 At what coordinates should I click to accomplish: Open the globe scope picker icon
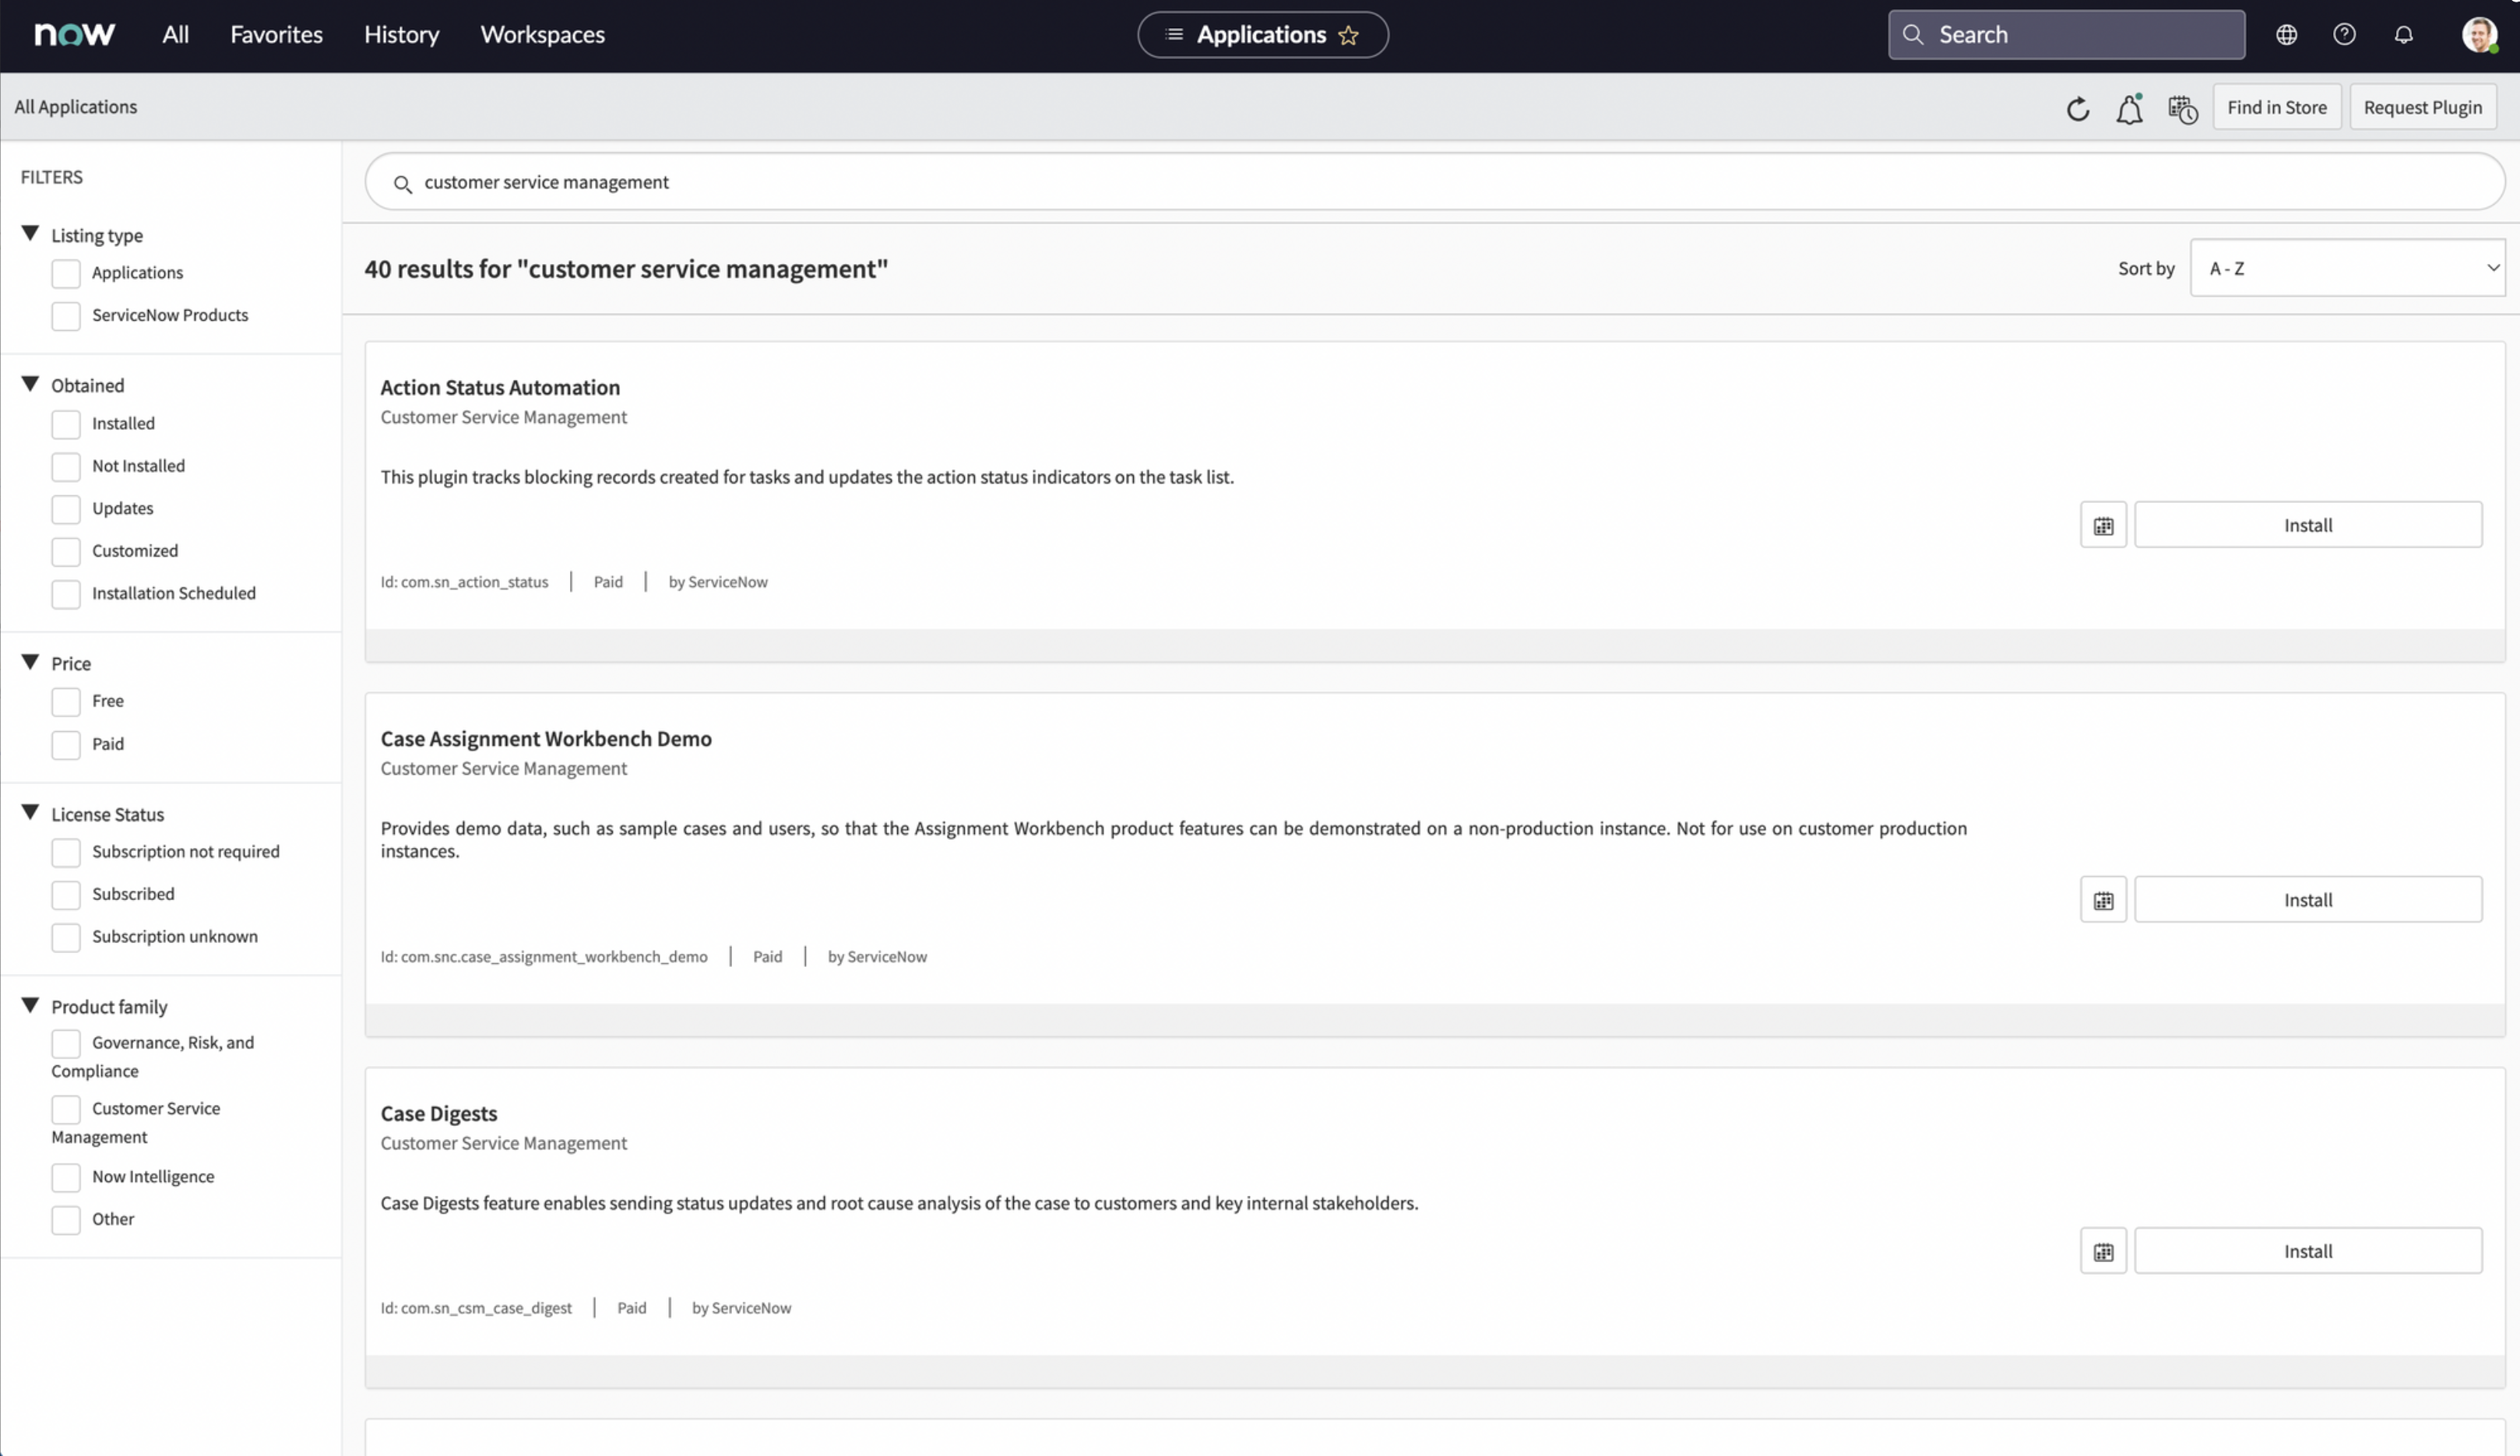pyautogui.click(x=2286, y=35)
